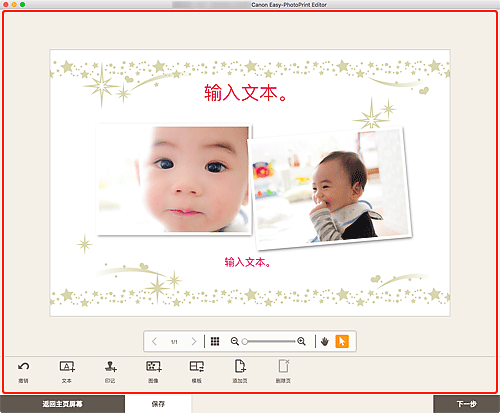Click the zoom slider handle
Viewport: 500px width, 413px height.
[245, 341]
